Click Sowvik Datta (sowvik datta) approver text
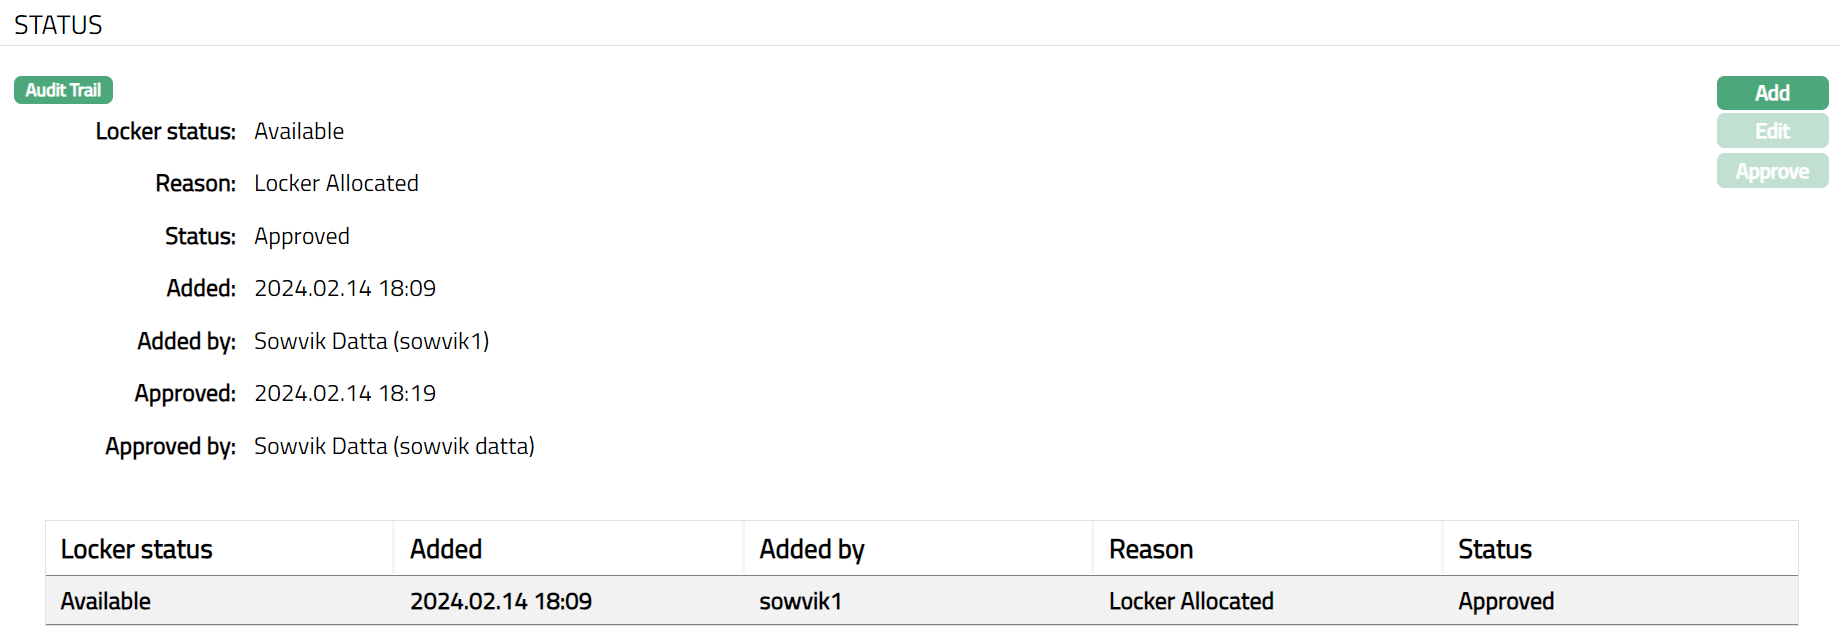Image resolution: width=1840 pixels, height=637 pixels. (394, 446)
